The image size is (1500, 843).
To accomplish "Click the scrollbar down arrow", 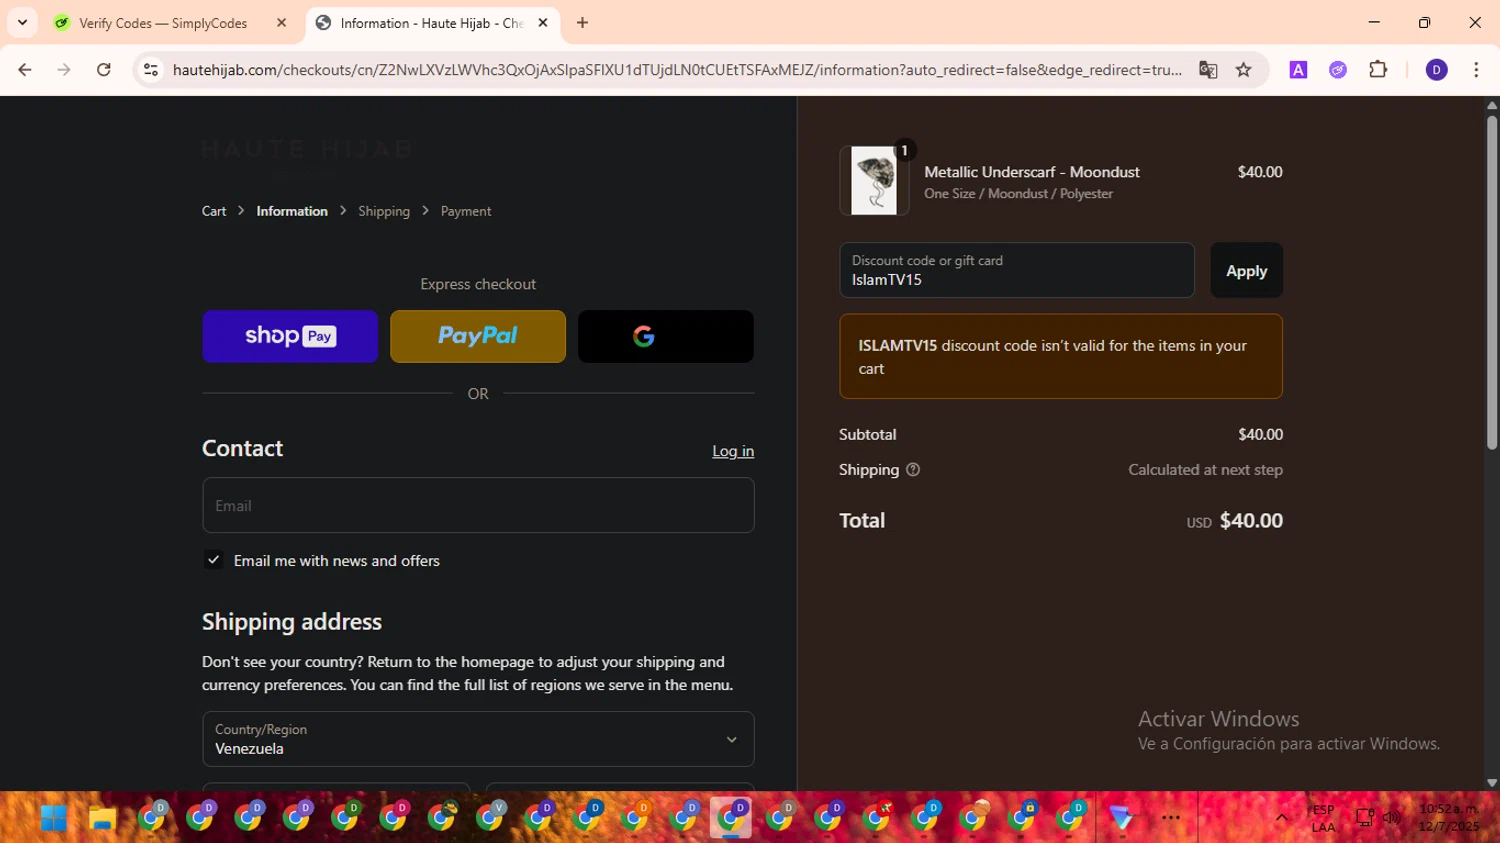I will point(1492,783).
